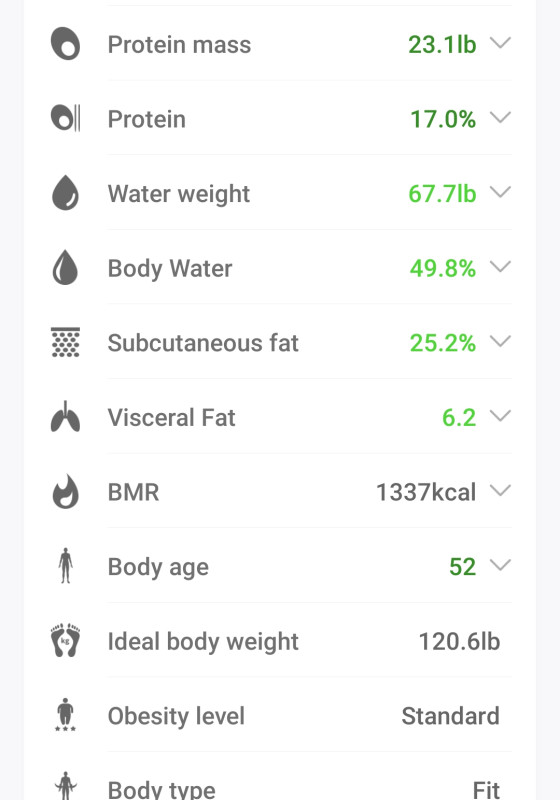
Task: Tap the Protein percentage icon
Action: tap(65, 118)
